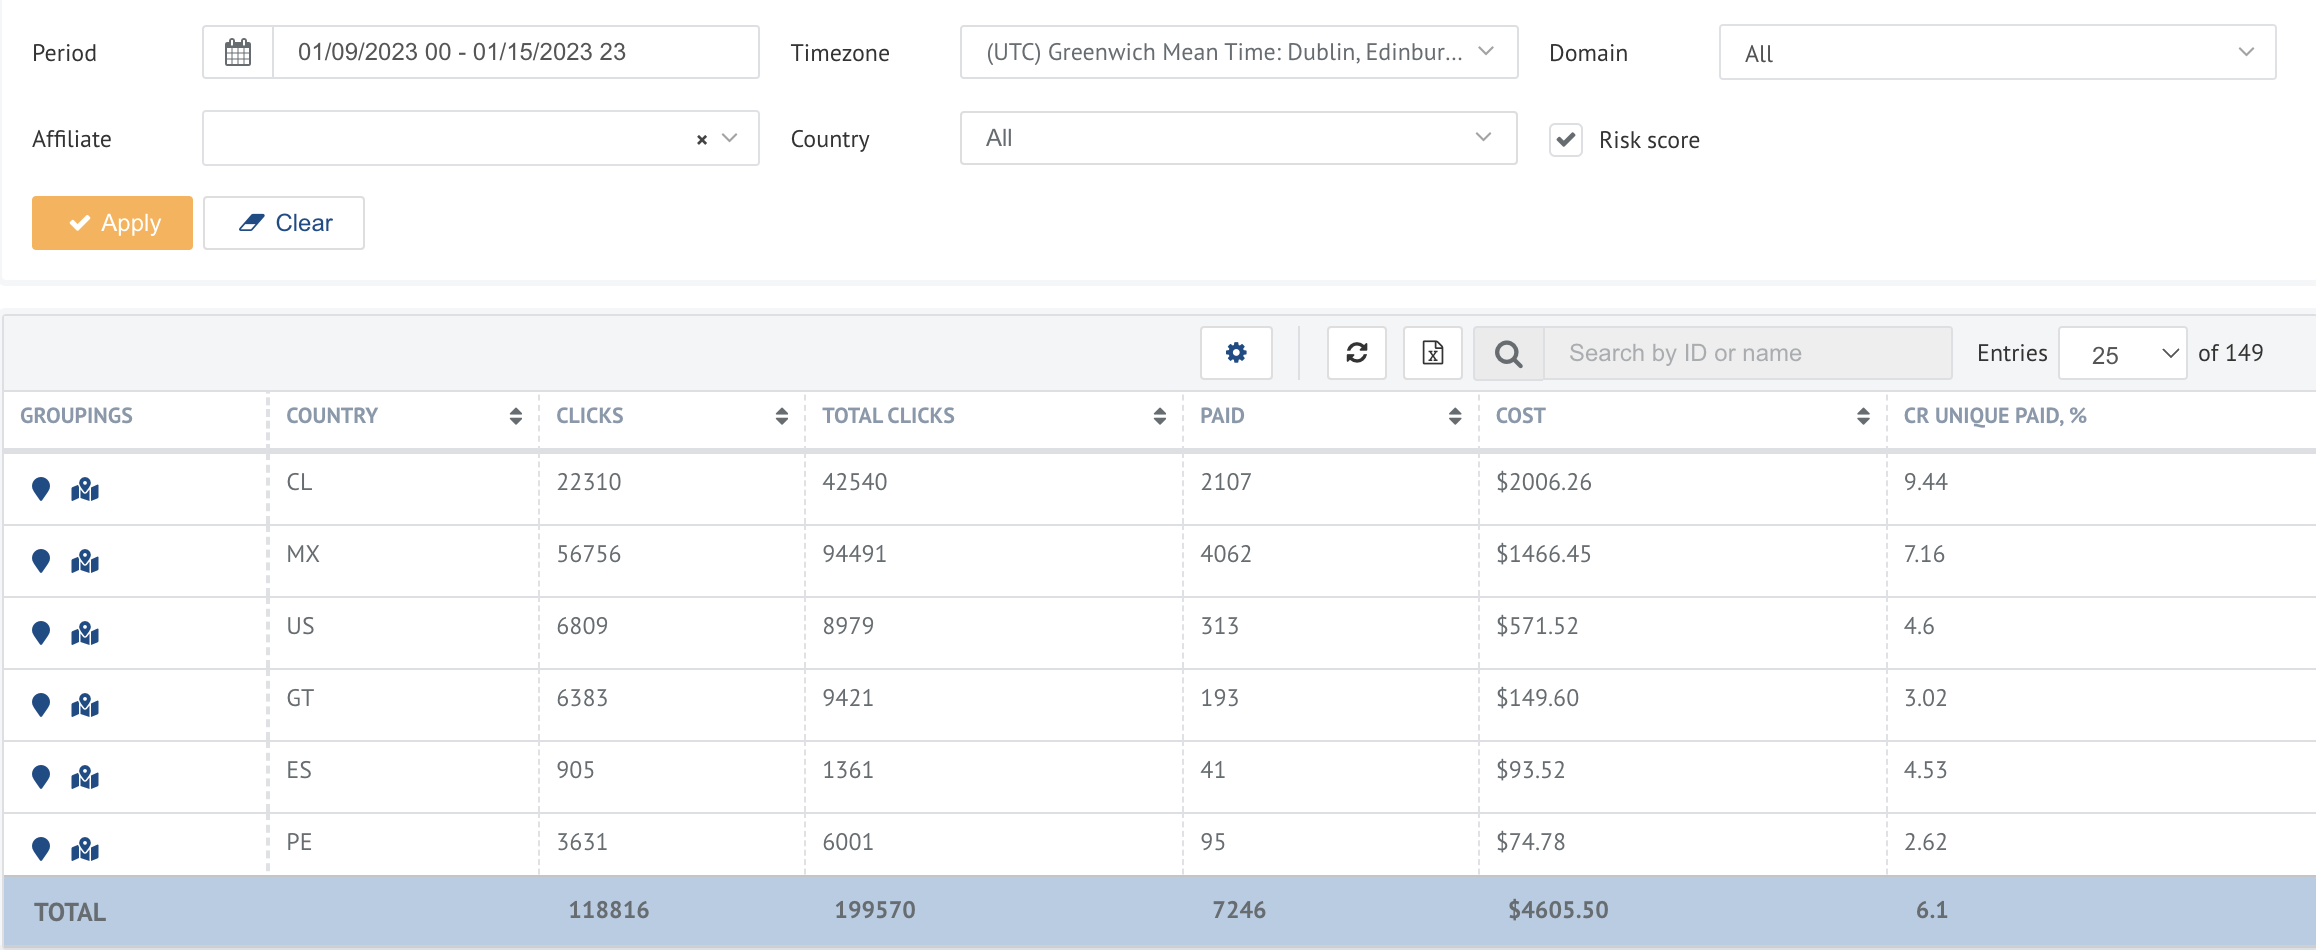The image size is (2316, 950).
Task: Click the Period date range field
Action: tap(516, 52)
